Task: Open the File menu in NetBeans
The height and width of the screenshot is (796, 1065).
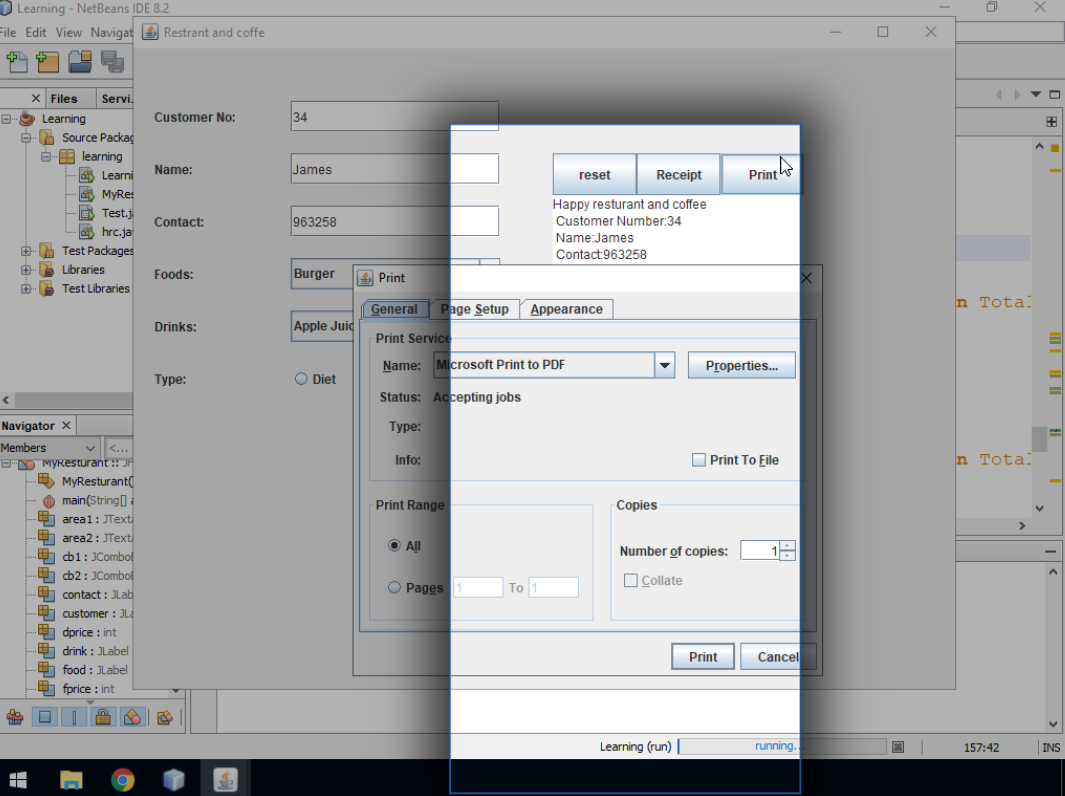Action: [x=7, y=33]
